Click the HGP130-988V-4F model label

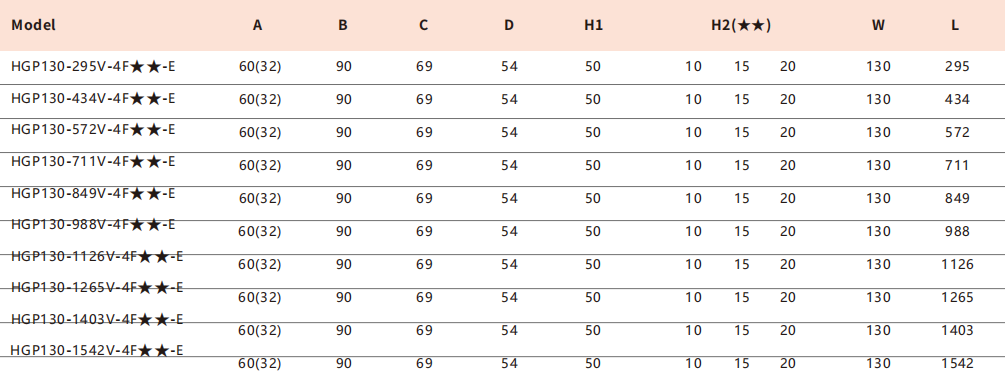click(93, 225)
